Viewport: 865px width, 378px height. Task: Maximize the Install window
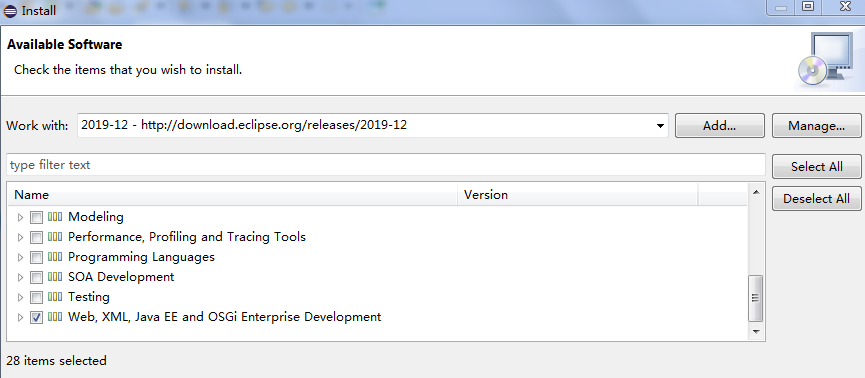pos(808,7)
